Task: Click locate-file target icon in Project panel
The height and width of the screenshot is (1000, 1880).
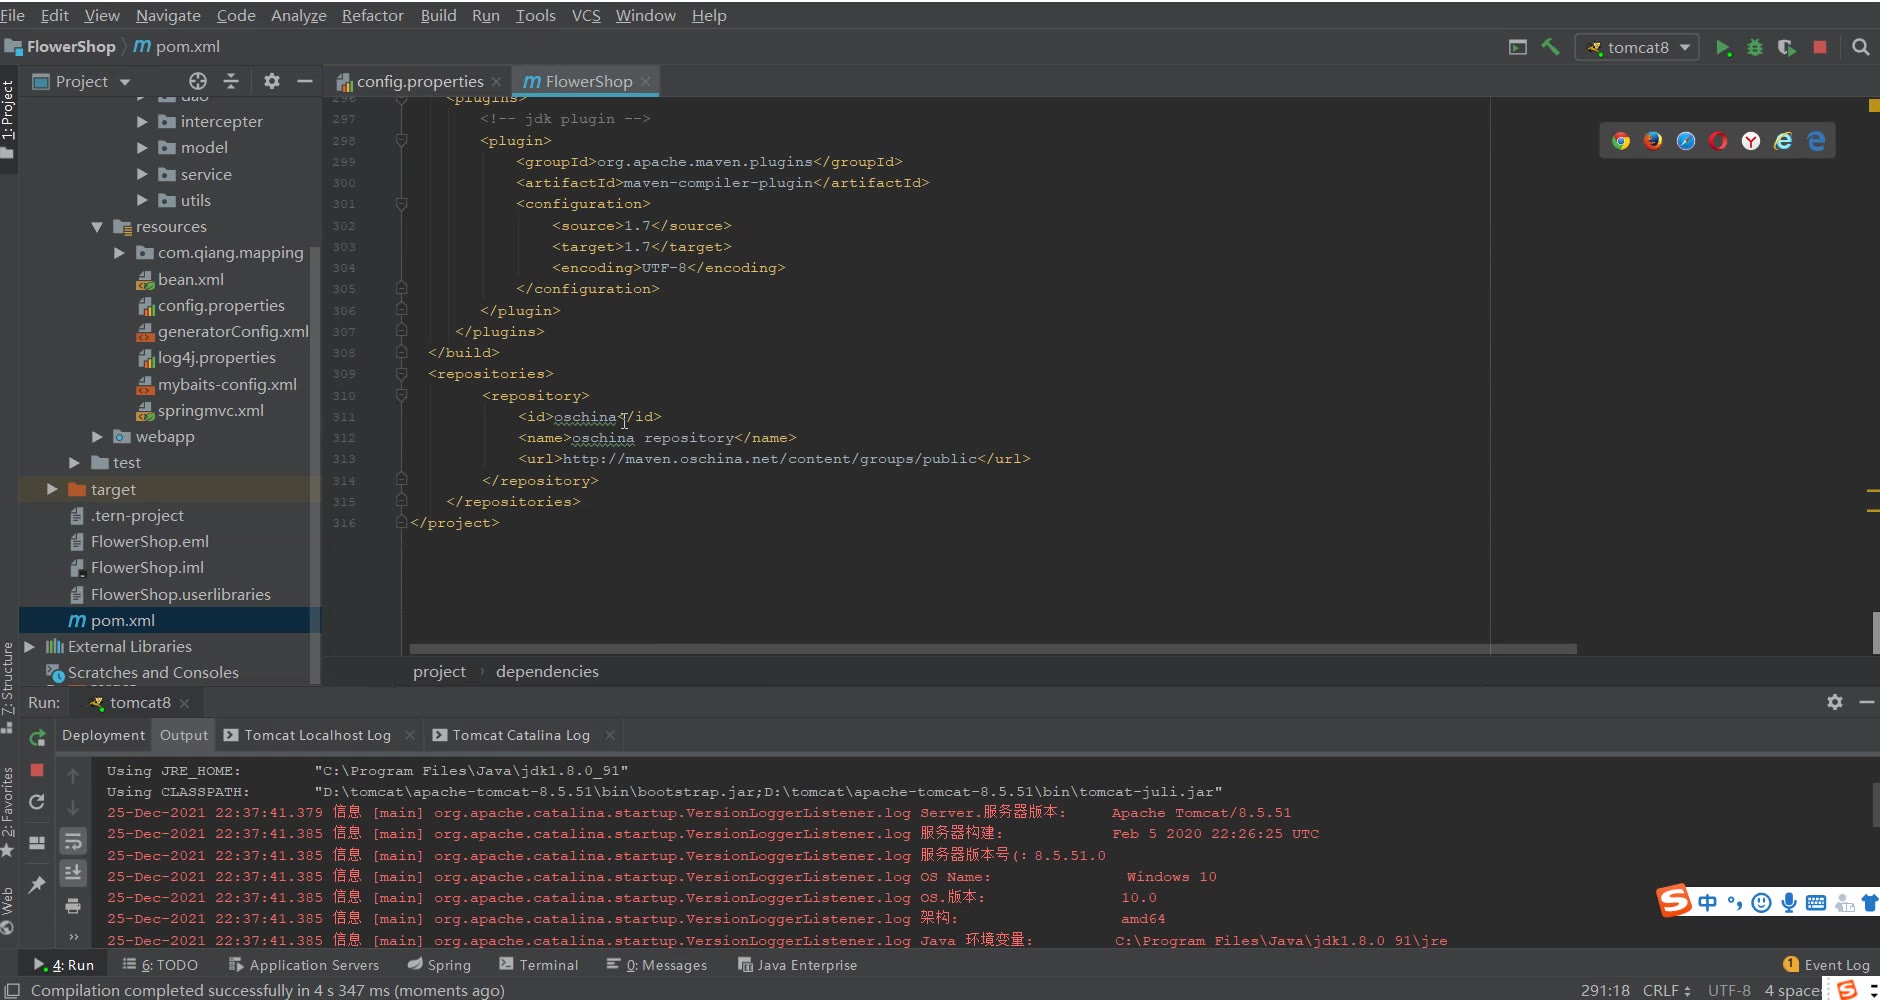Action: 198,81
